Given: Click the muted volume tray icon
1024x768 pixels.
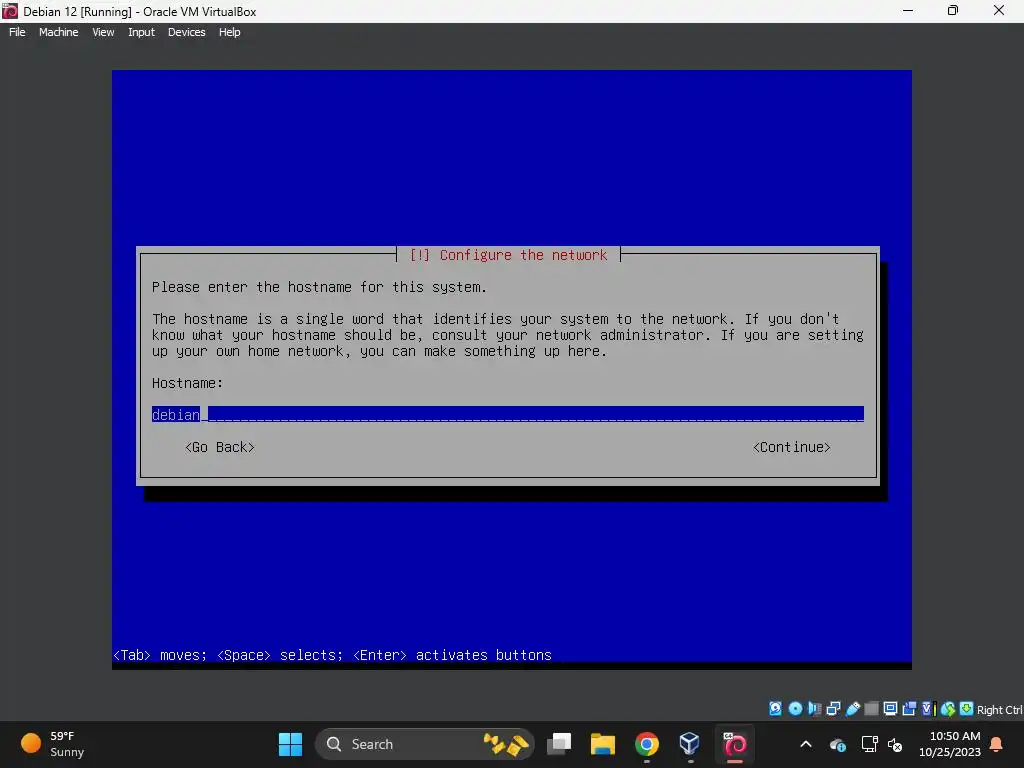Looking at the screenshot, I should click(x=895, y=744).
